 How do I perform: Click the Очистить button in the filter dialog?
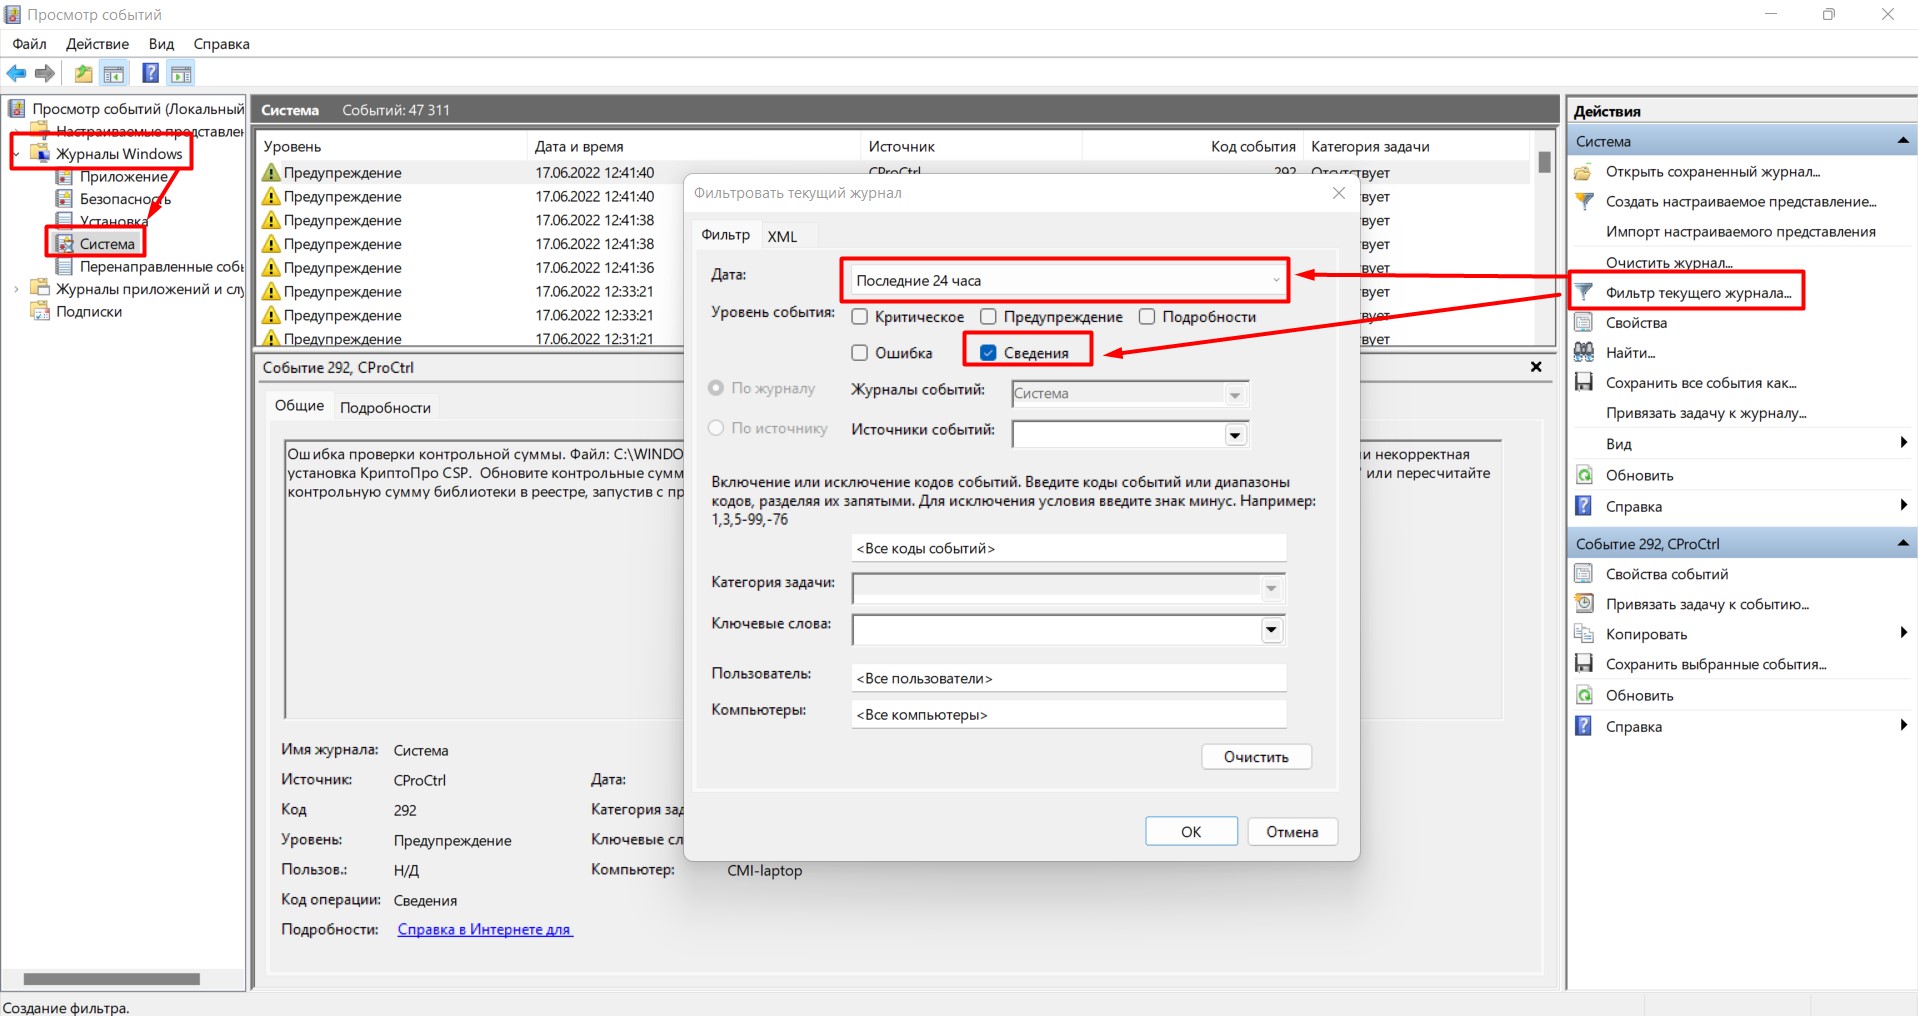[x=1256, y=757]
